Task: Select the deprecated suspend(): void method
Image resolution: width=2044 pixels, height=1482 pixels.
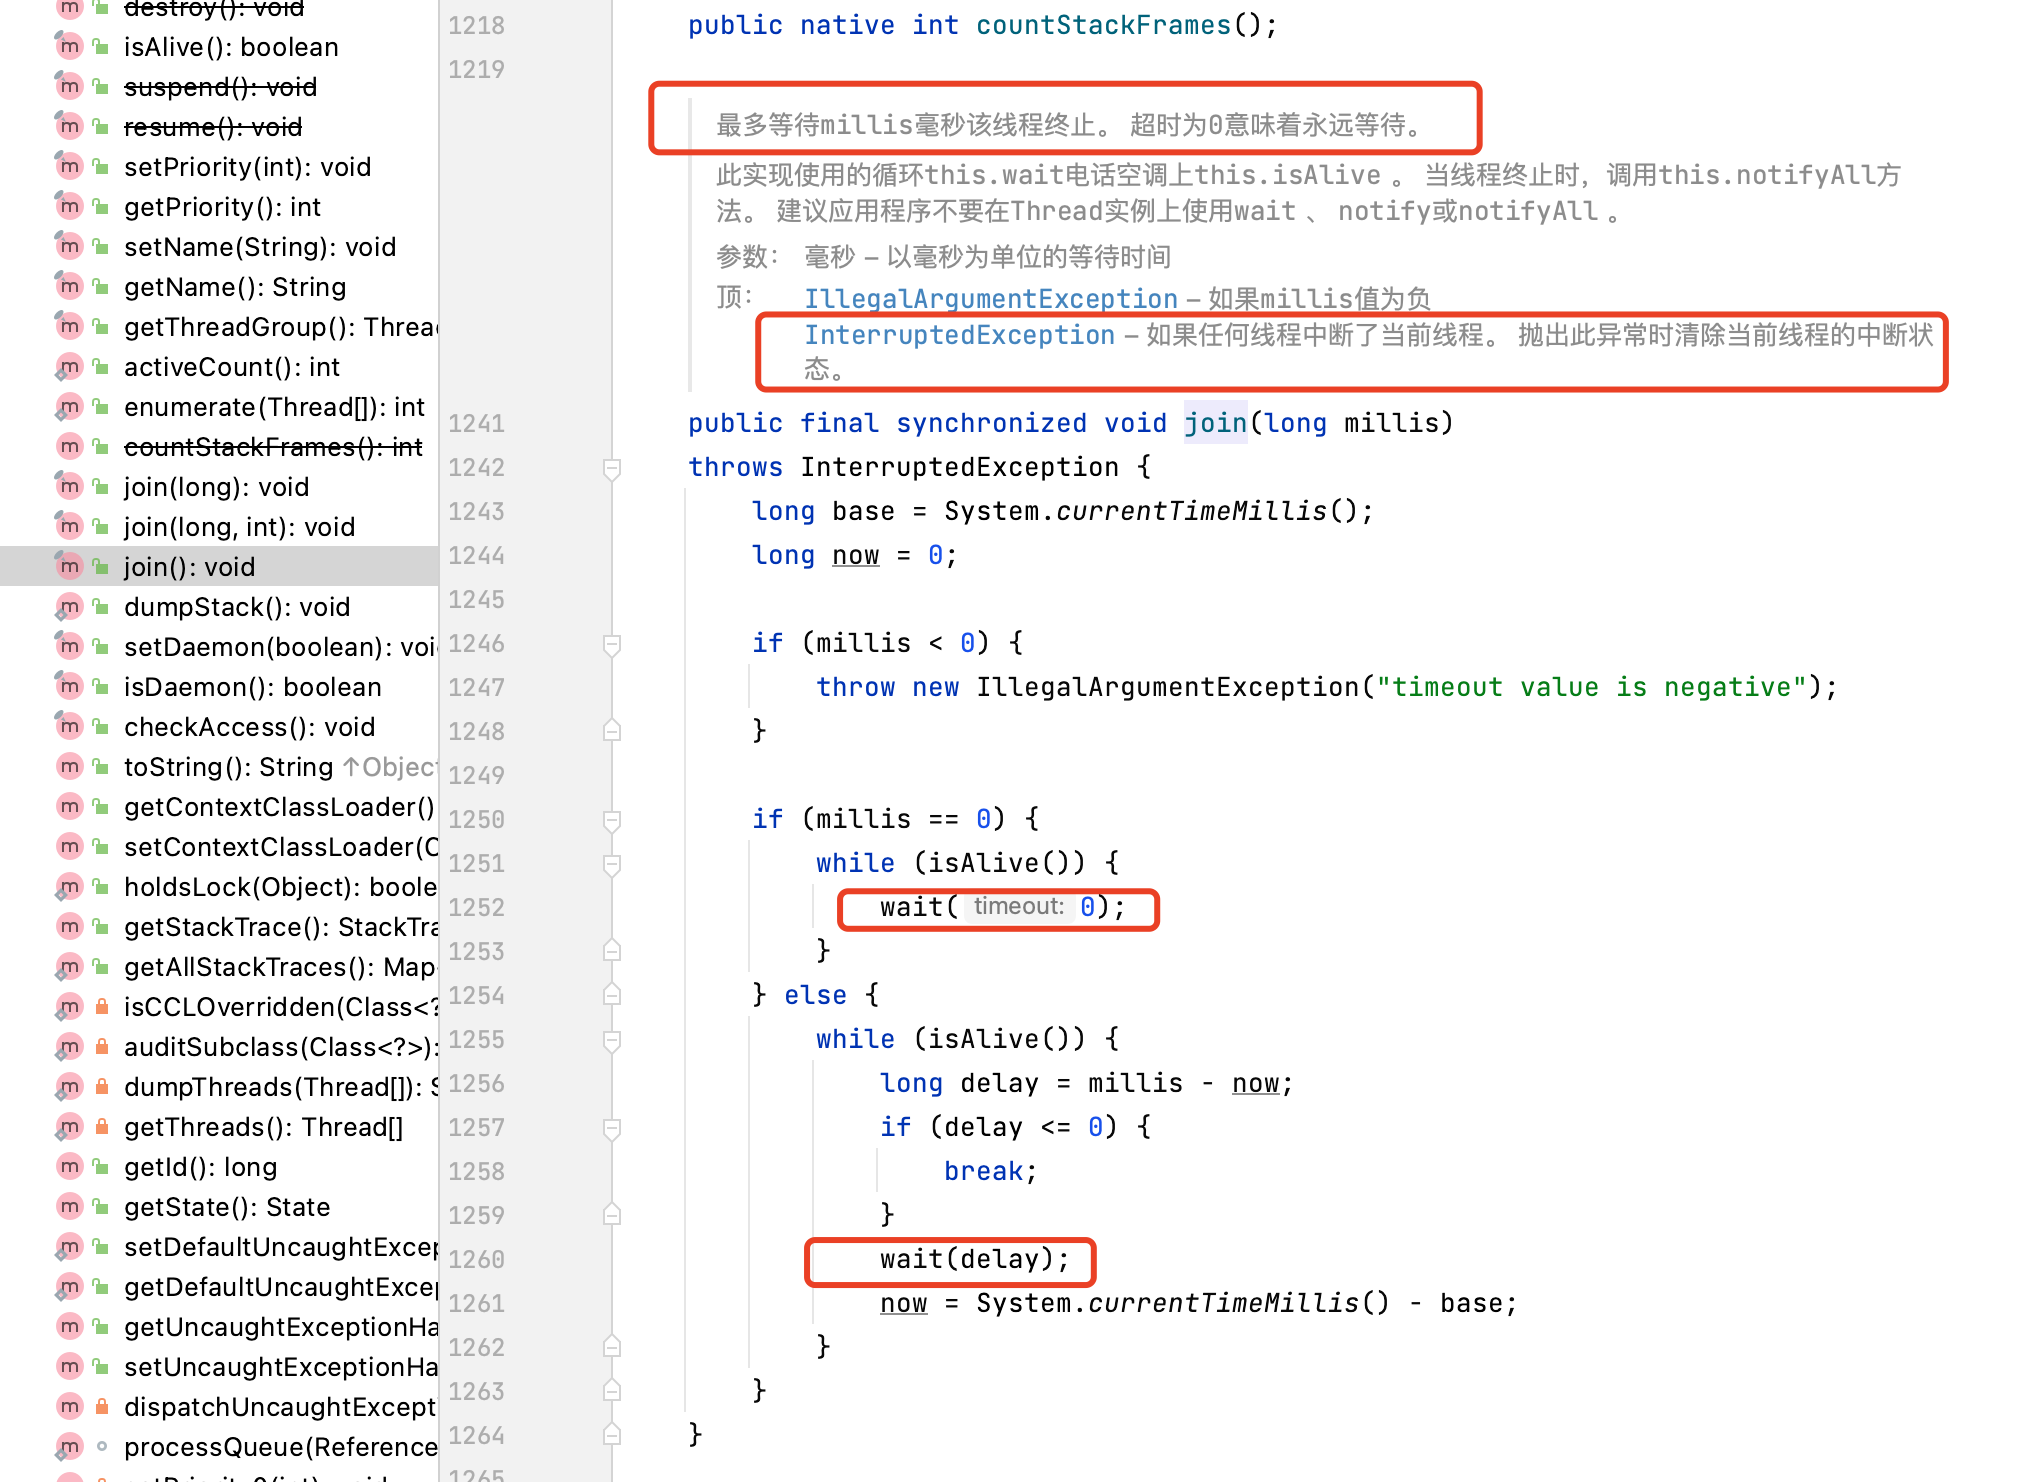Action: [220, 87]
